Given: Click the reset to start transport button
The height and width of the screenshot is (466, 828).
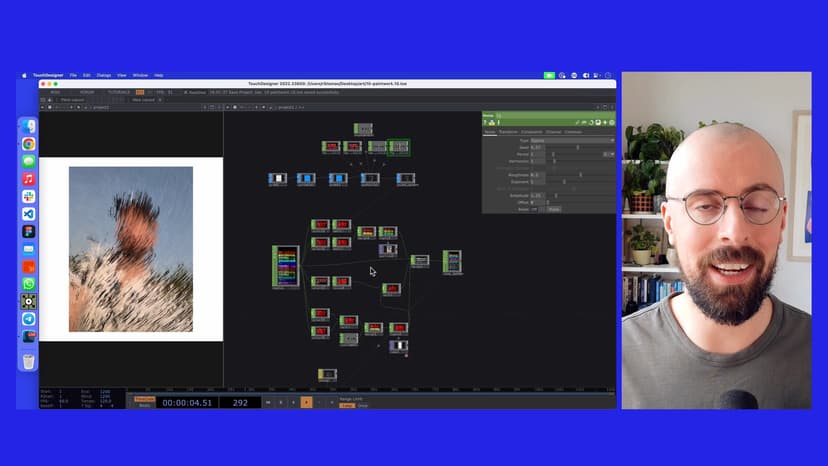Looking at the screenshot, I should point(268,403).
